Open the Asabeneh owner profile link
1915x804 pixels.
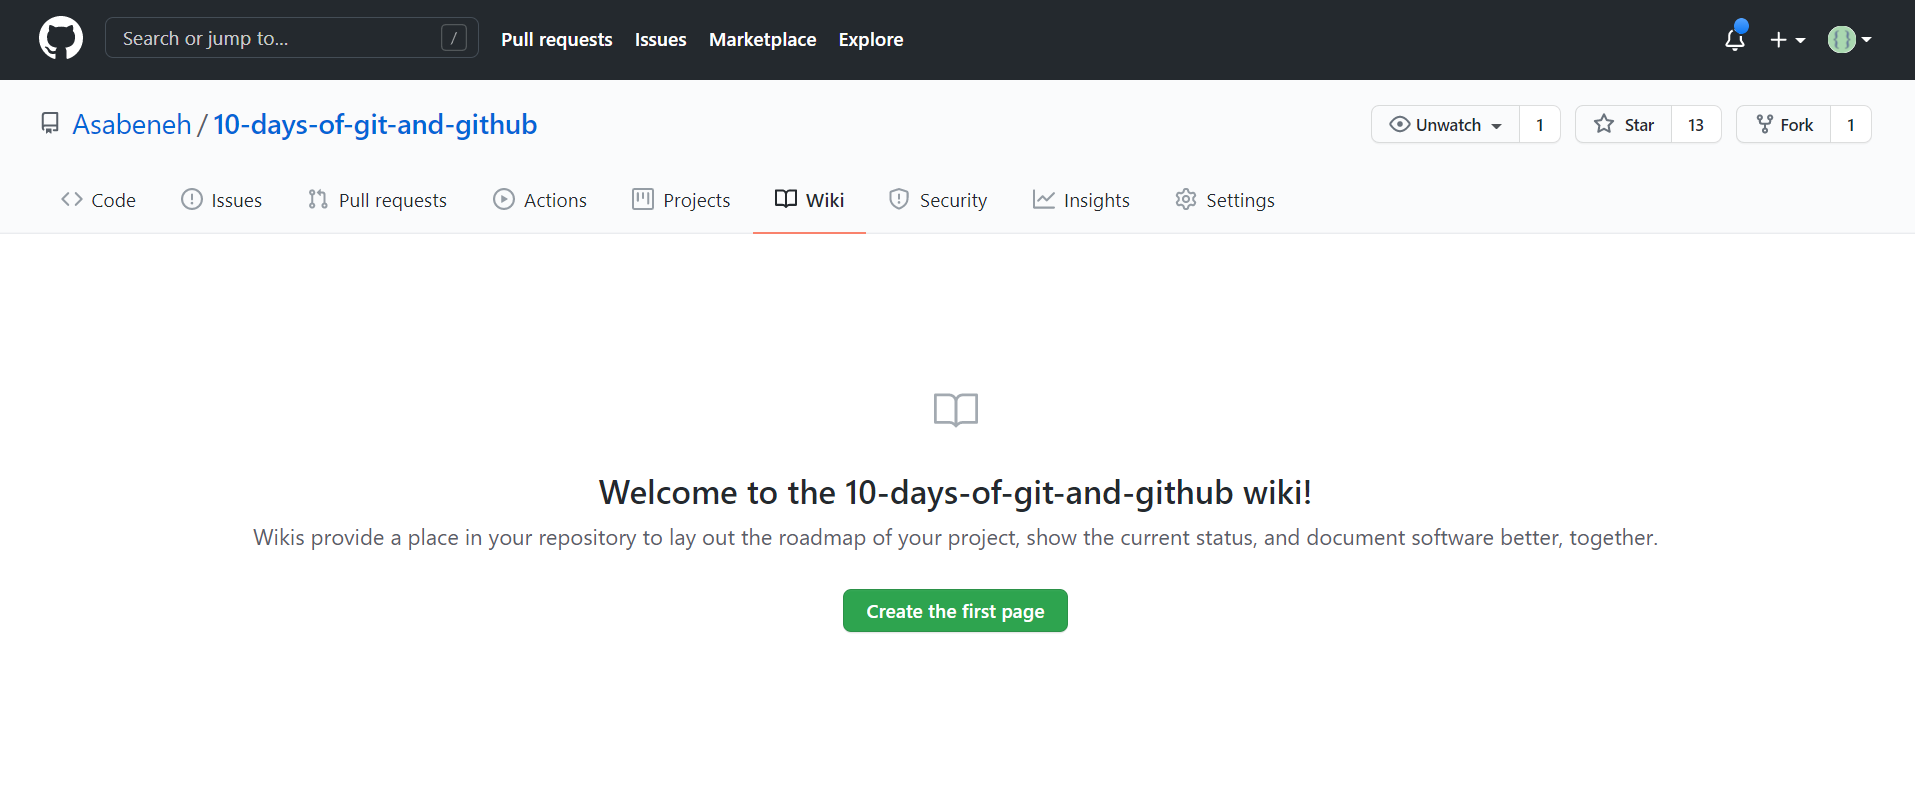pyautogui.click(x=132, y=125)
